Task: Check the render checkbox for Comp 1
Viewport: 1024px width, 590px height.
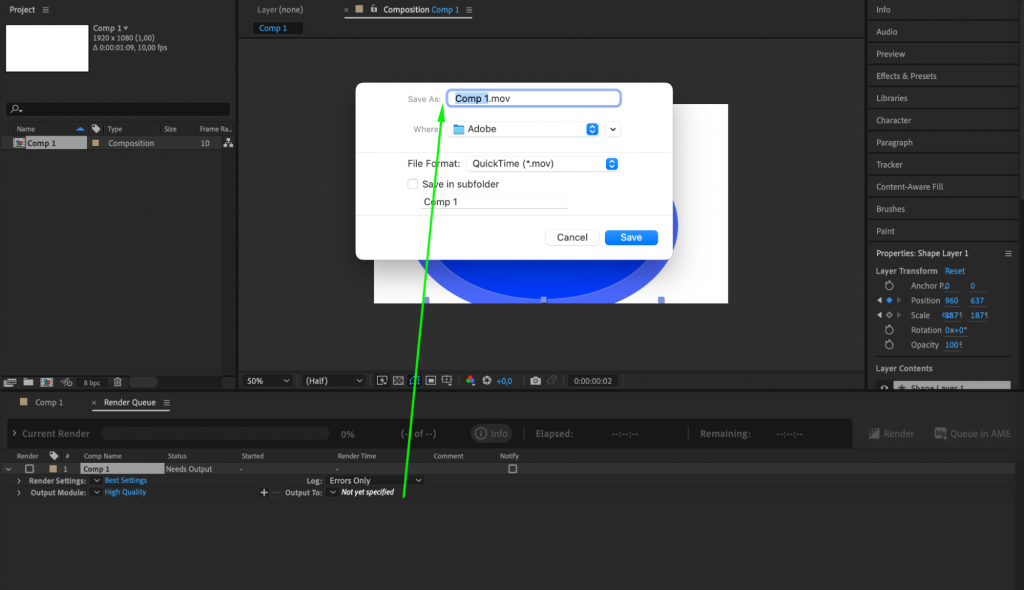Action: click(x=30, y=468)
